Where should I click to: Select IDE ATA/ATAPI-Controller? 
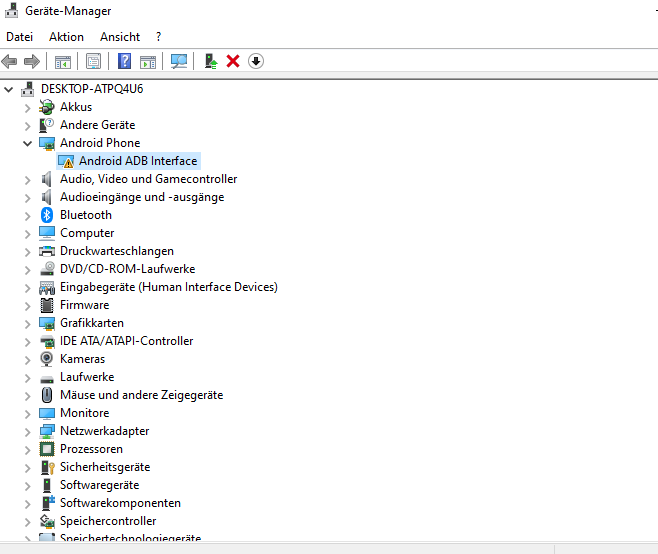coord(126,341)
